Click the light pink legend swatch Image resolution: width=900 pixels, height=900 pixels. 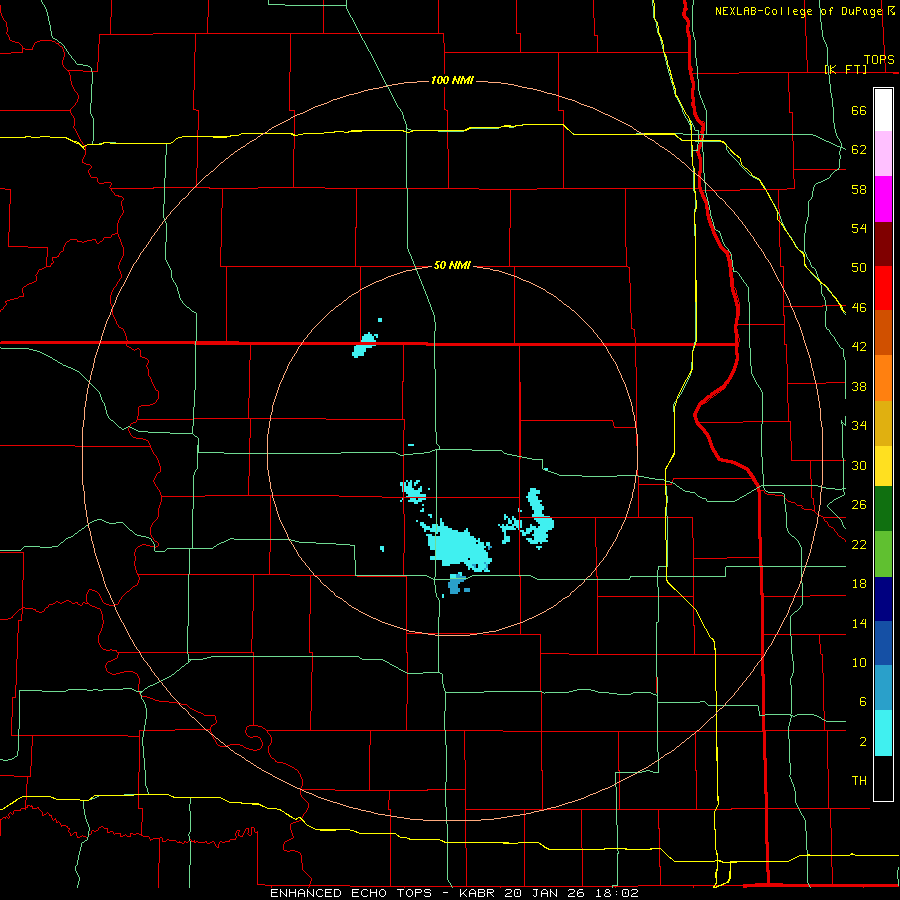click(x=883, y=154)
